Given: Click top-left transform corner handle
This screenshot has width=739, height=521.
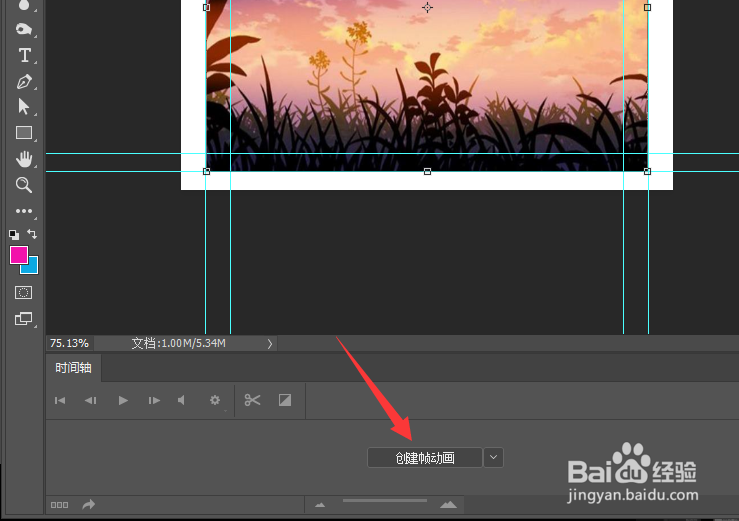Looking at the screenshot, I should pyautogui.click(x=206, y=8).
